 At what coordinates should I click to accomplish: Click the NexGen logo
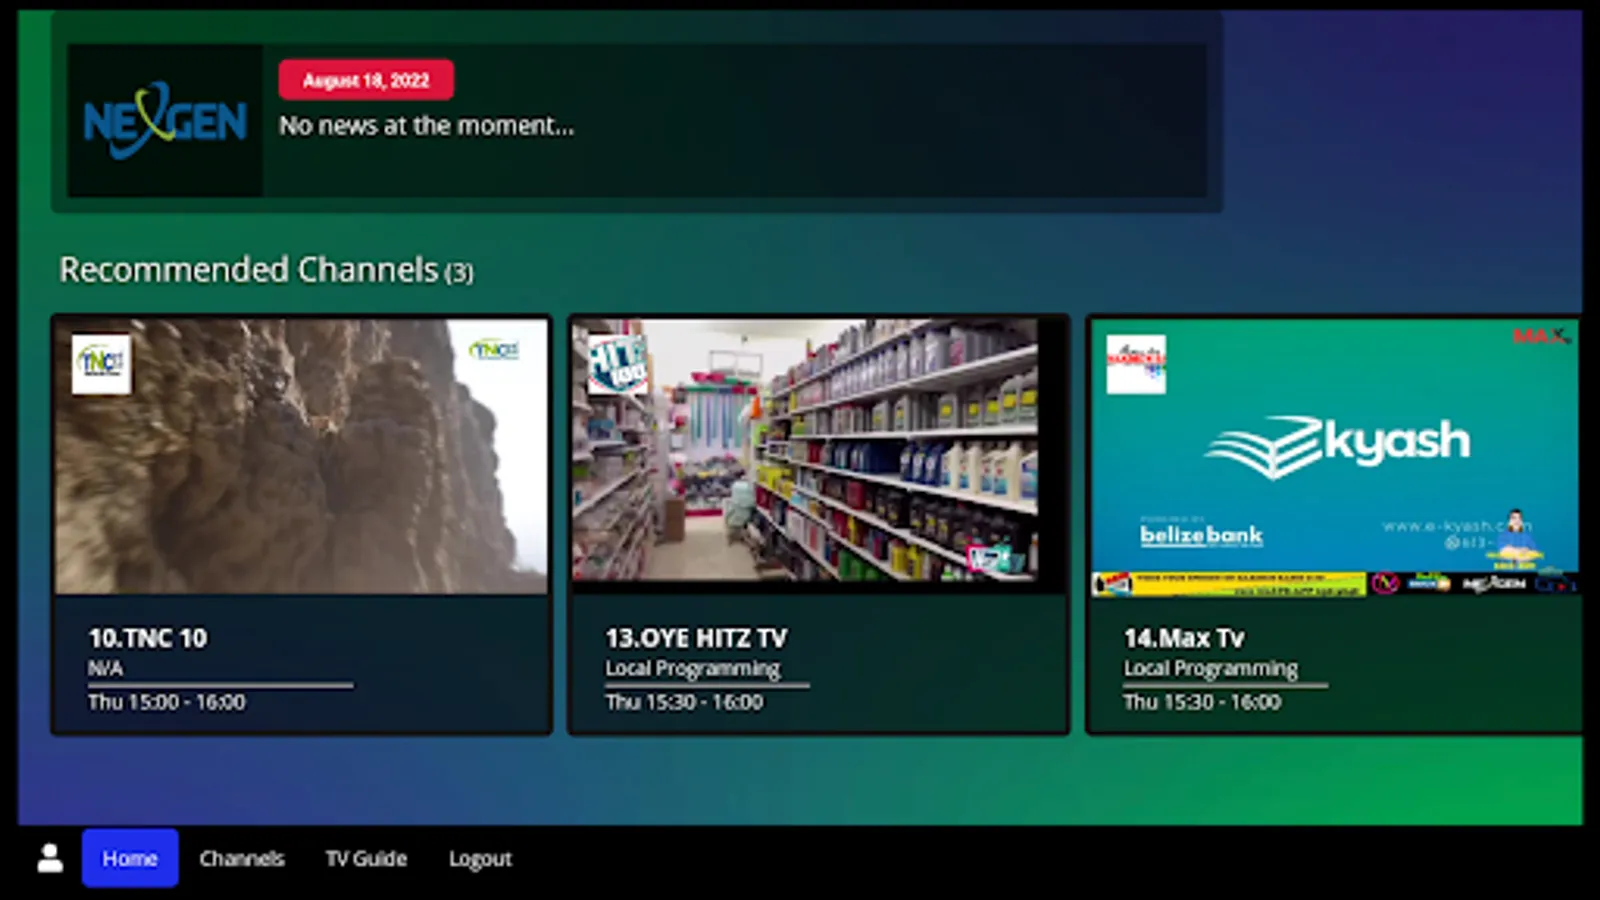[165, 121]
